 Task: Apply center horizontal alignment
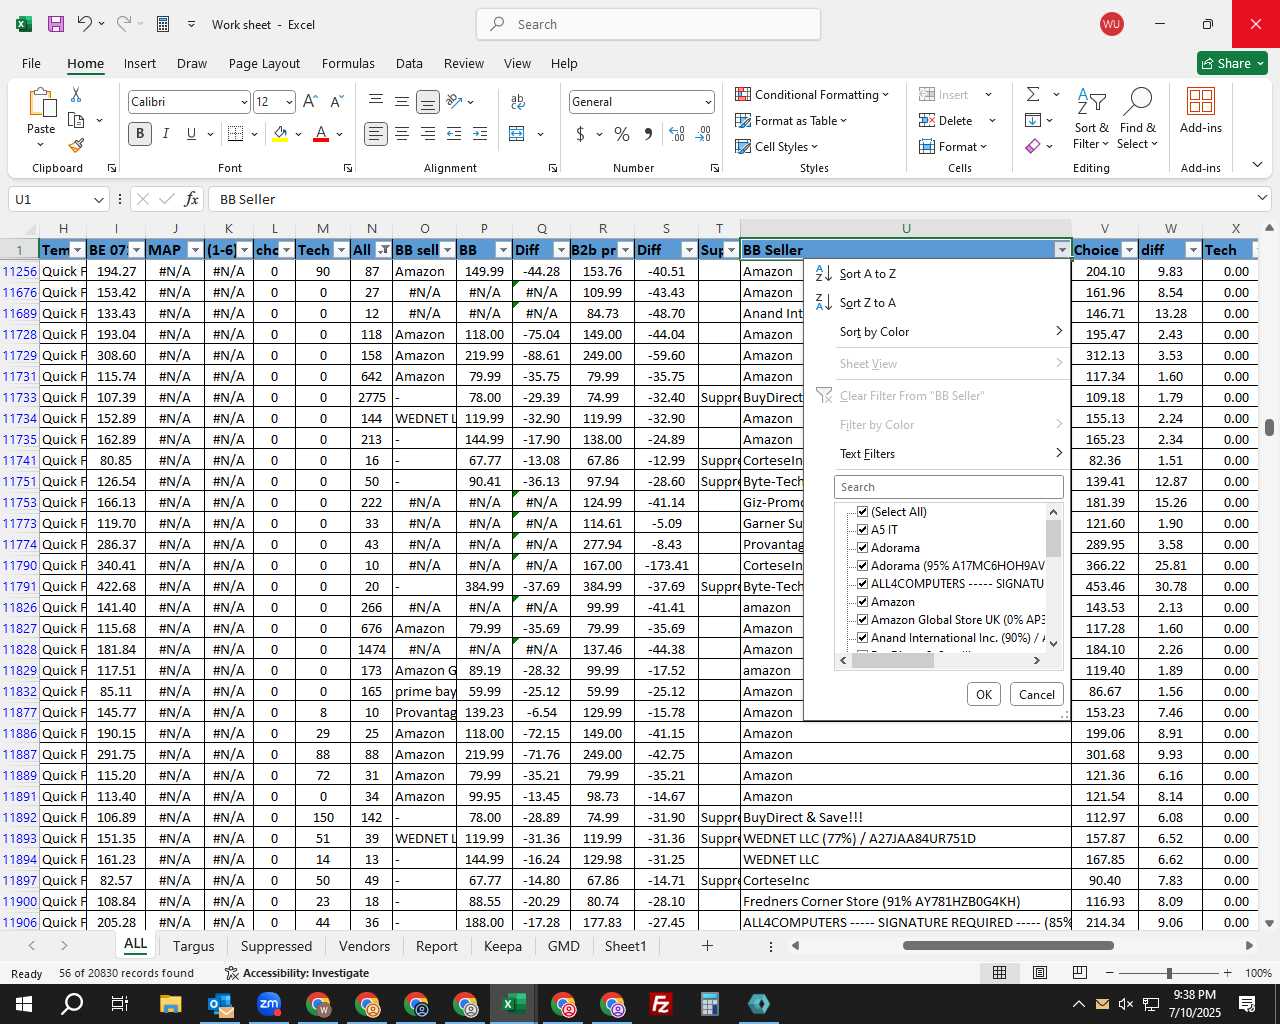point(402,133)
